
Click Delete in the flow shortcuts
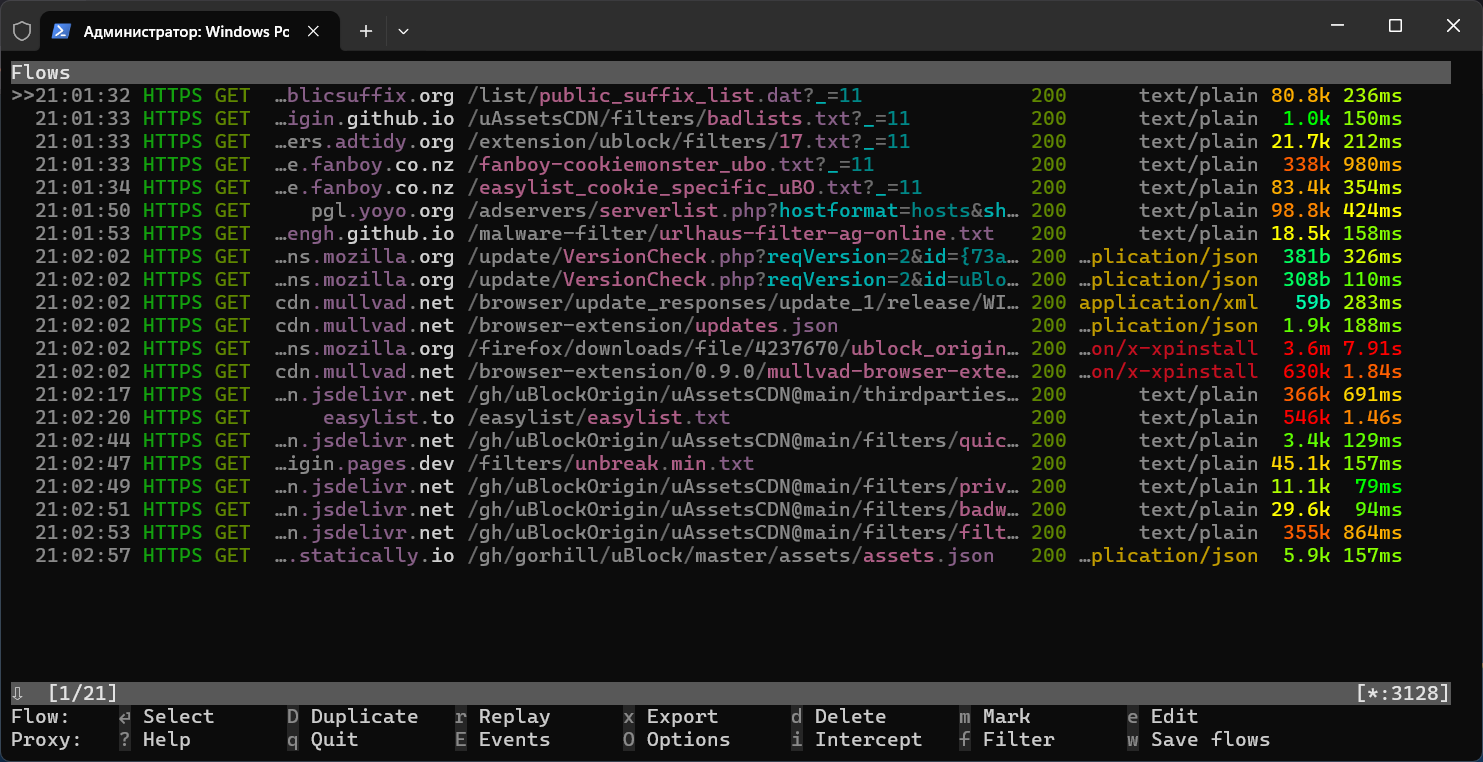[x=850, y=716]
